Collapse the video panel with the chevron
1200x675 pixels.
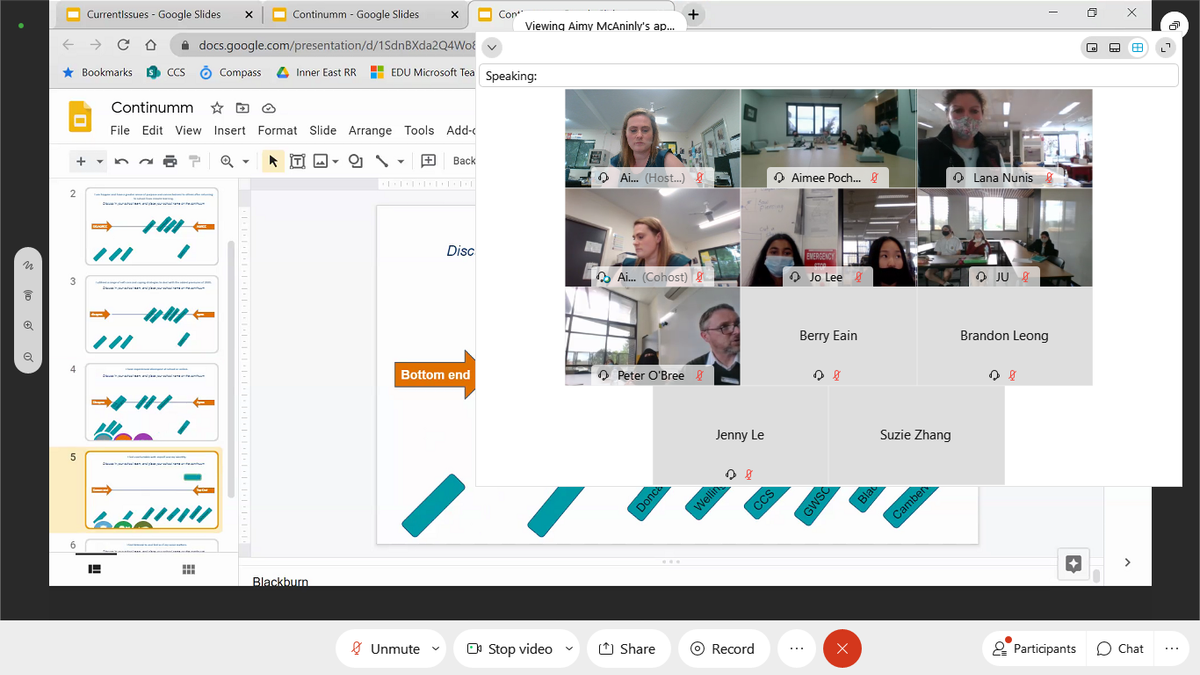[492, 48]
